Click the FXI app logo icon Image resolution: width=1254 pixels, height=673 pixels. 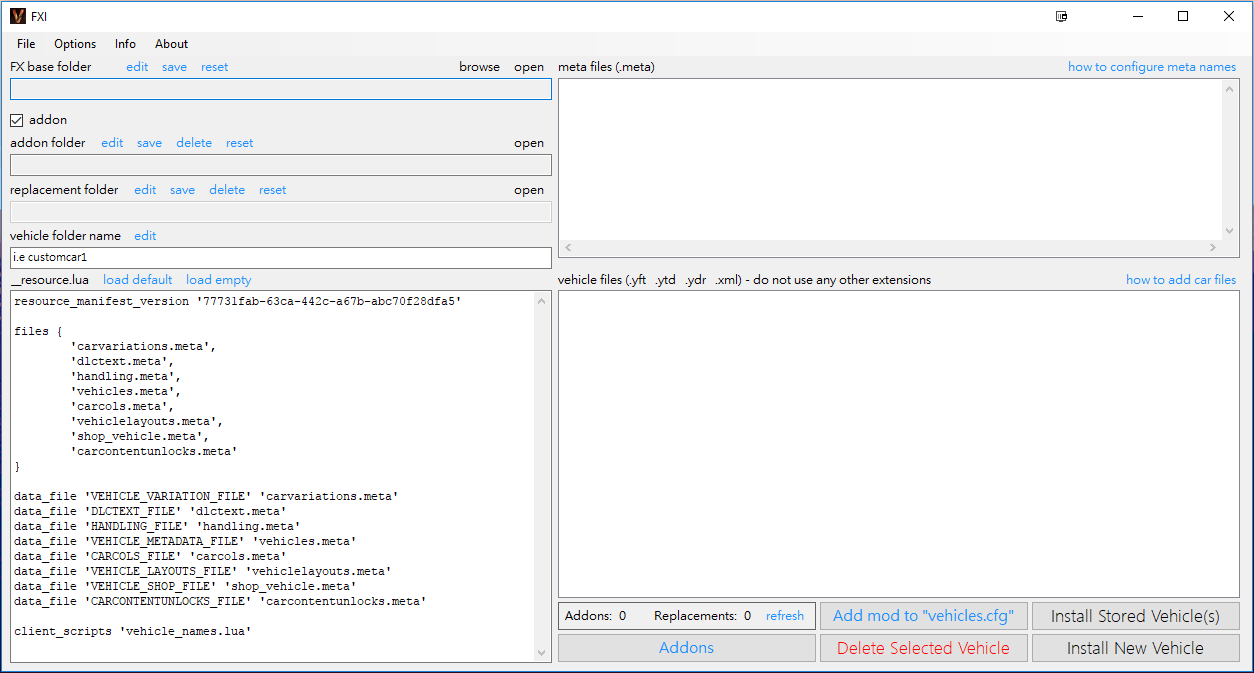pyautogui.click(x=18, y=16)
